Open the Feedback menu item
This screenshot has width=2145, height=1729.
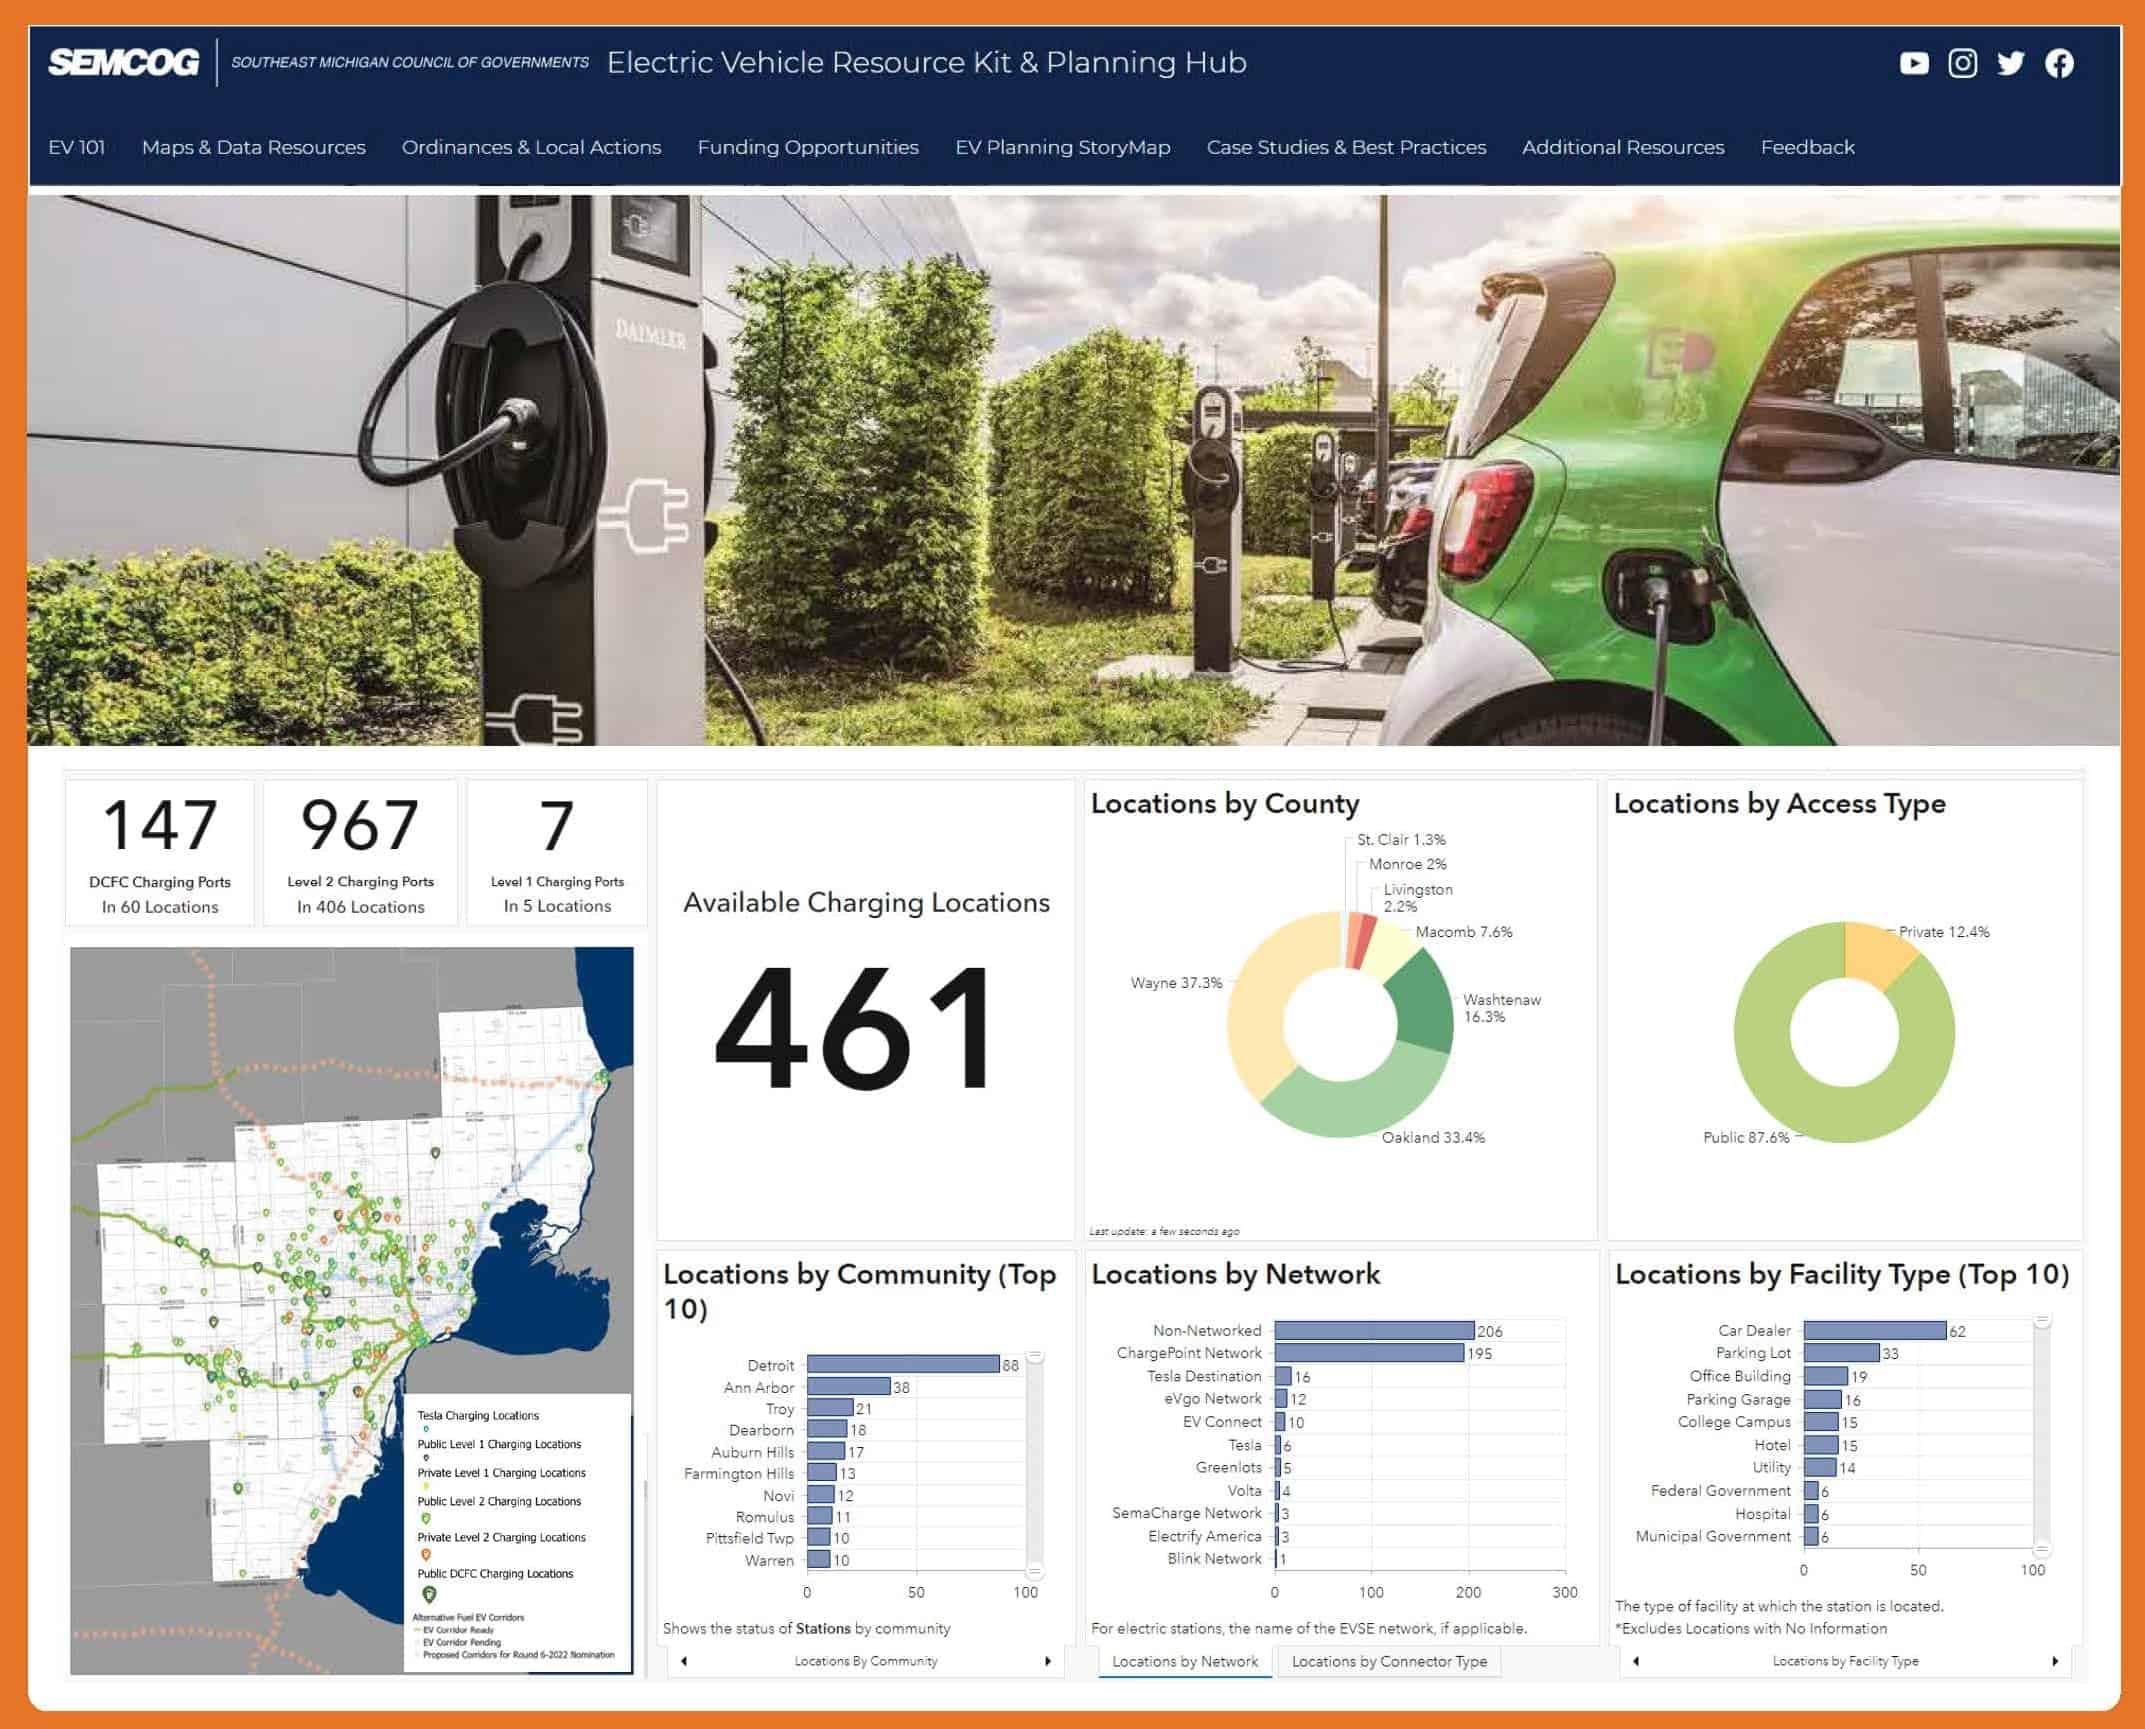click(x=1807, y=147)
